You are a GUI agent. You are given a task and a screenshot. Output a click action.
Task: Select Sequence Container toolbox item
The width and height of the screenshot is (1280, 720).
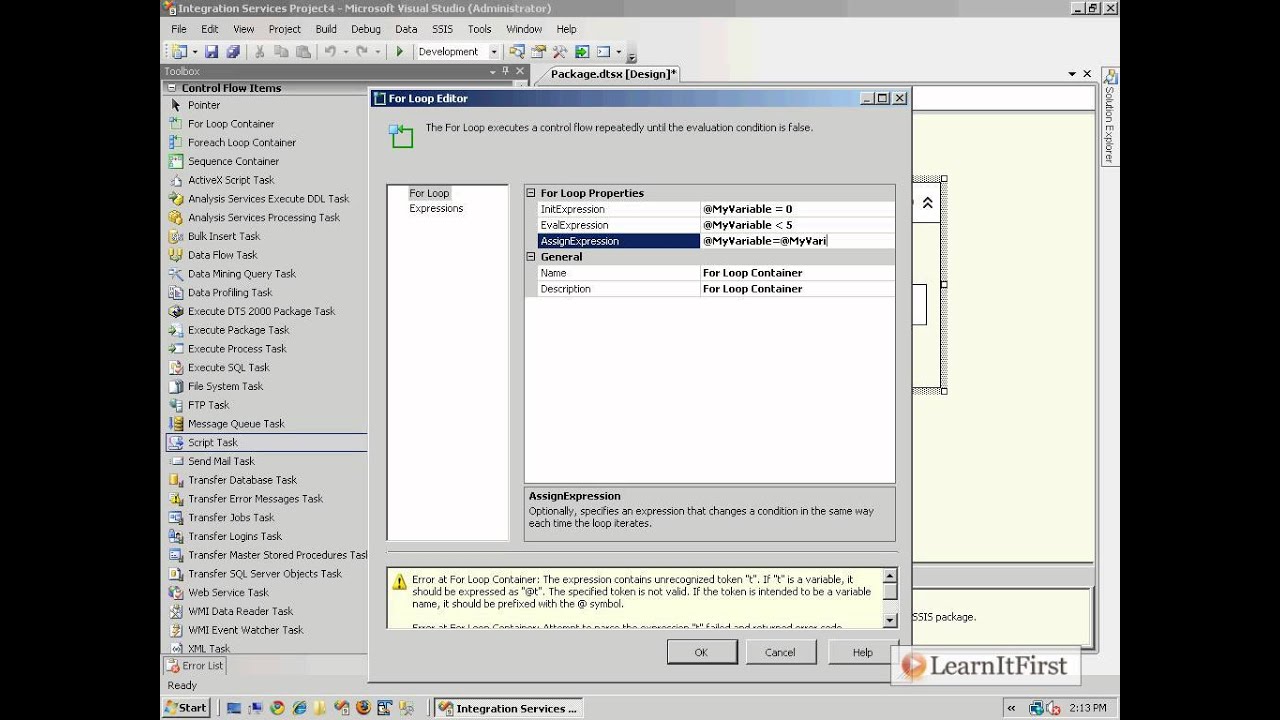[233, 161]
